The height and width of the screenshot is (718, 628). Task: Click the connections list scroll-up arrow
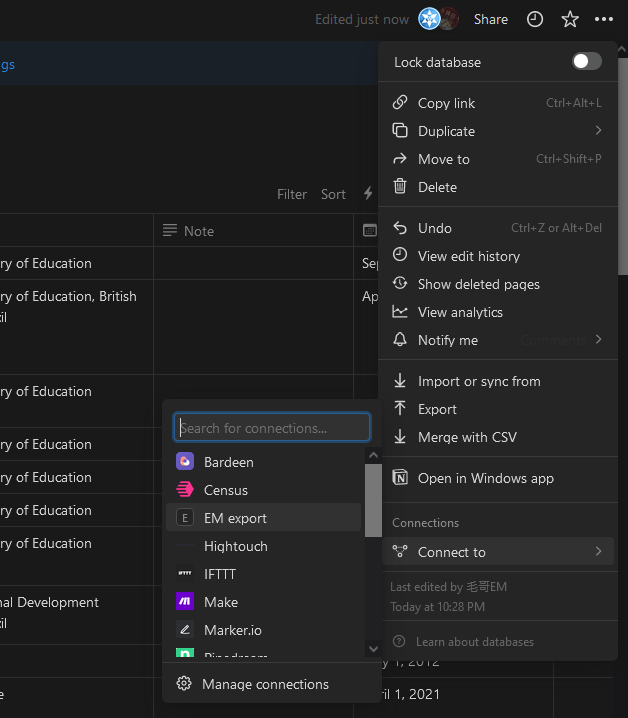coord(373,455)
